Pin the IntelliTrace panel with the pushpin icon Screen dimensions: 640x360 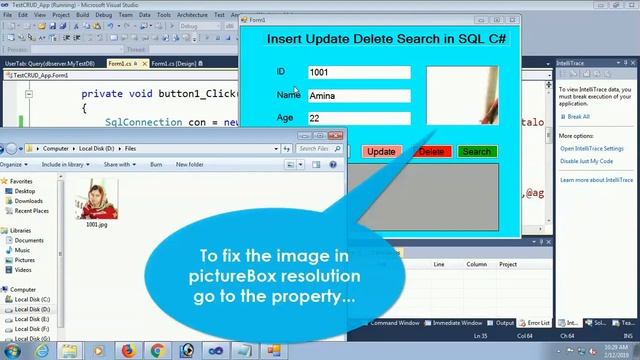coord(625,63)
